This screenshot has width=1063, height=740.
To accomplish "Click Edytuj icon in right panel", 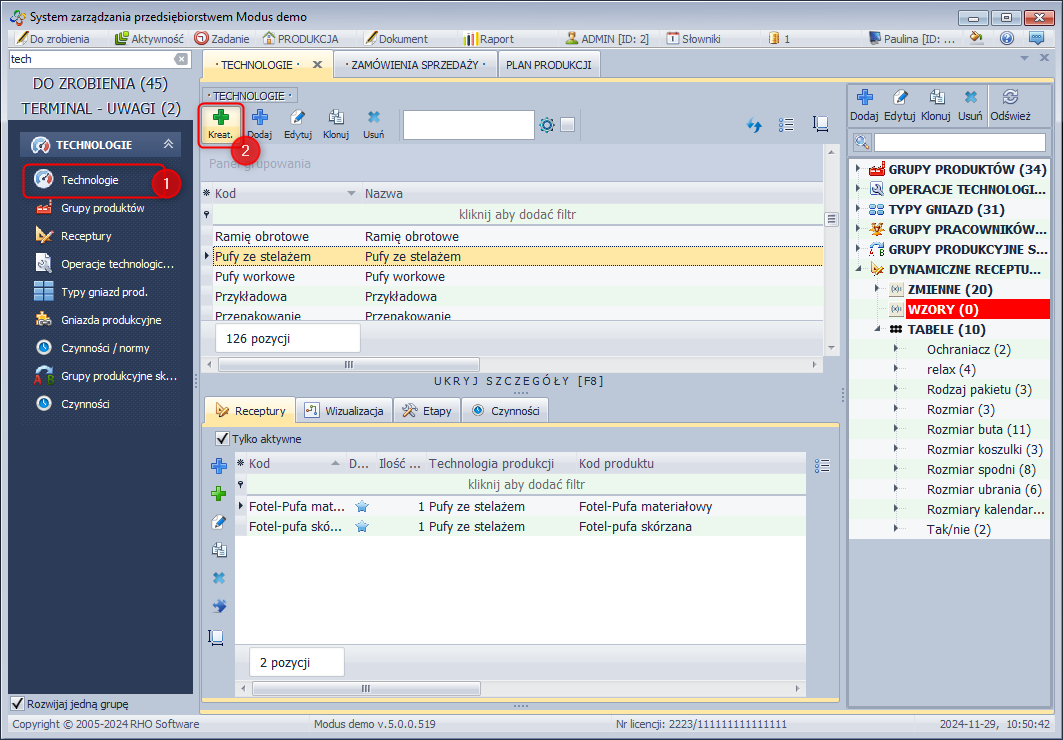I will coord(900,103).
